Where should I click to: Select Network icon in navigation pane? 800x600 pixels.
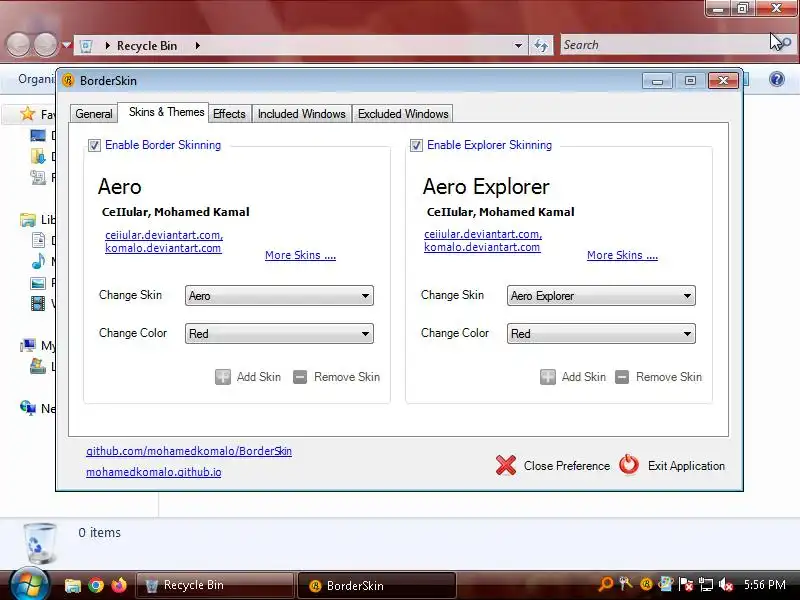[x=28, y=408]
